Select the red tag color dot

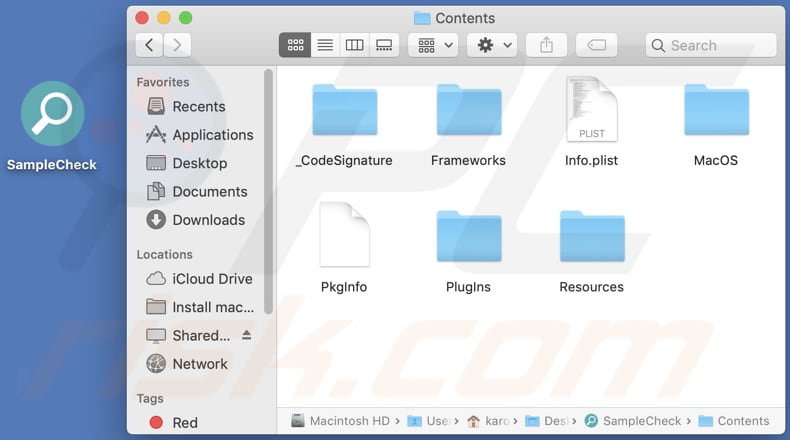coord(155,423)
